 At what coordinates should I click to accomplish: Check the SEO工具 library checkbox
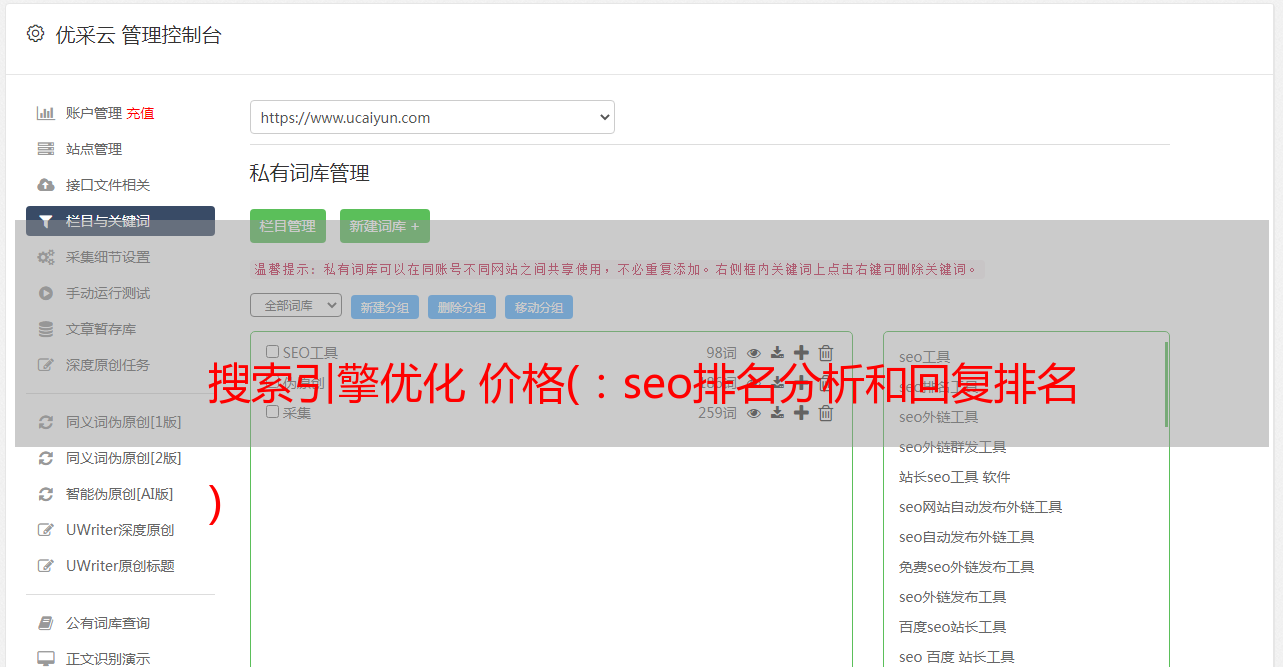coord(272,351)
